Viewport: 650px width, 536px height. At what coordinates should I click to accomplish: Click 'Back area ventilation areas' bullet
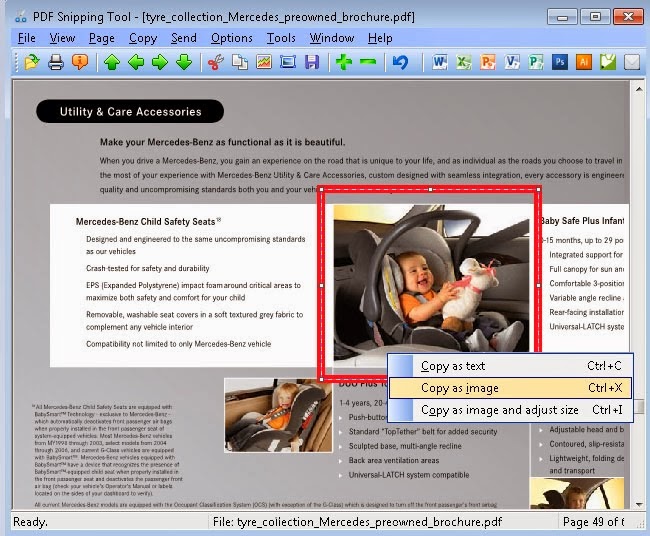(x=394, y=460)
